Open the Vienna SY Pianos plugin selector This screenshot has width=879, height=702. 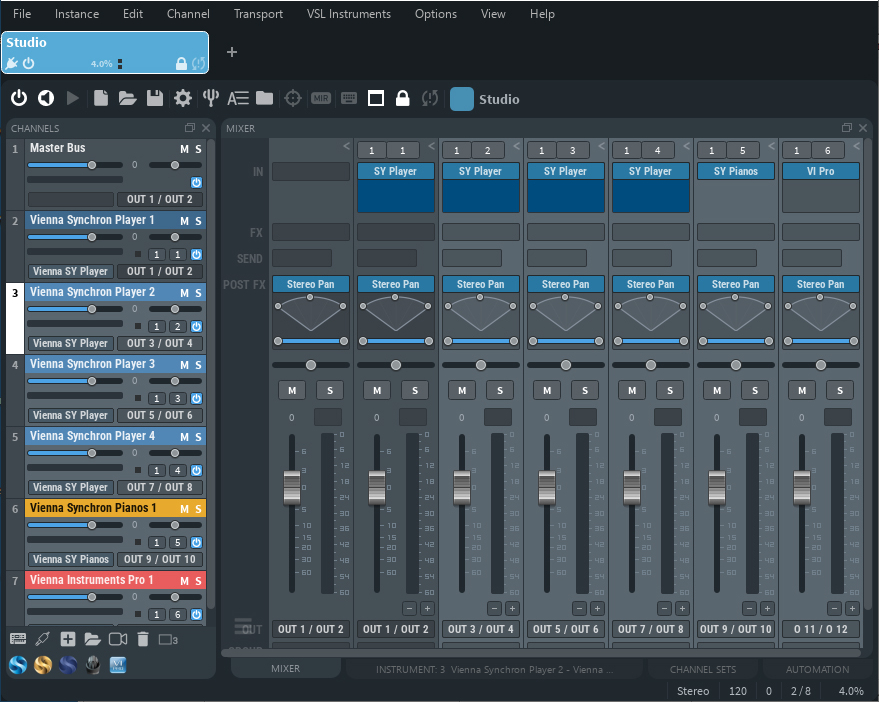tap(71, 559)
